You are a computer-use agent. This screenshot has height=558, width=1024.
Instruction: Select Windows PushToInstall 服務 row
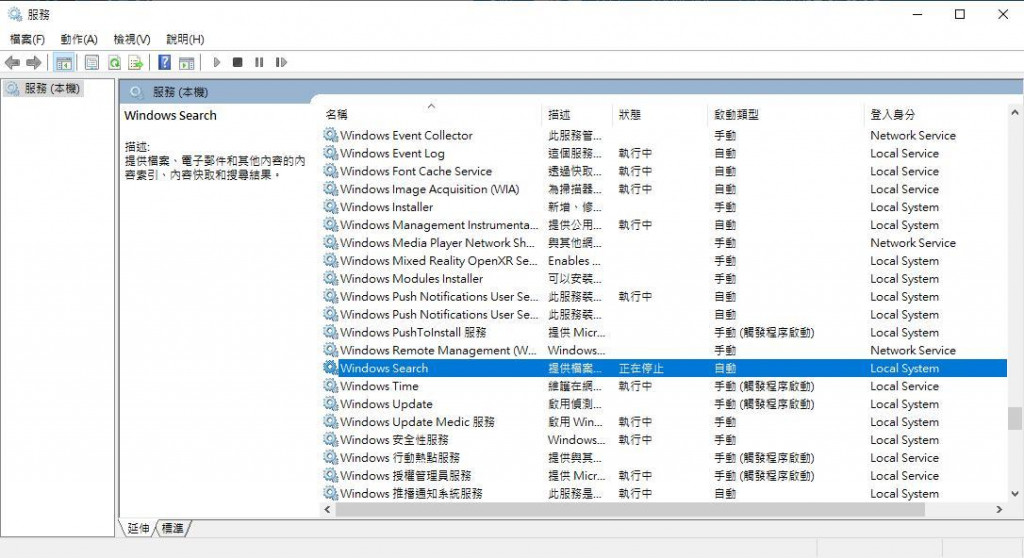(664, 332)
